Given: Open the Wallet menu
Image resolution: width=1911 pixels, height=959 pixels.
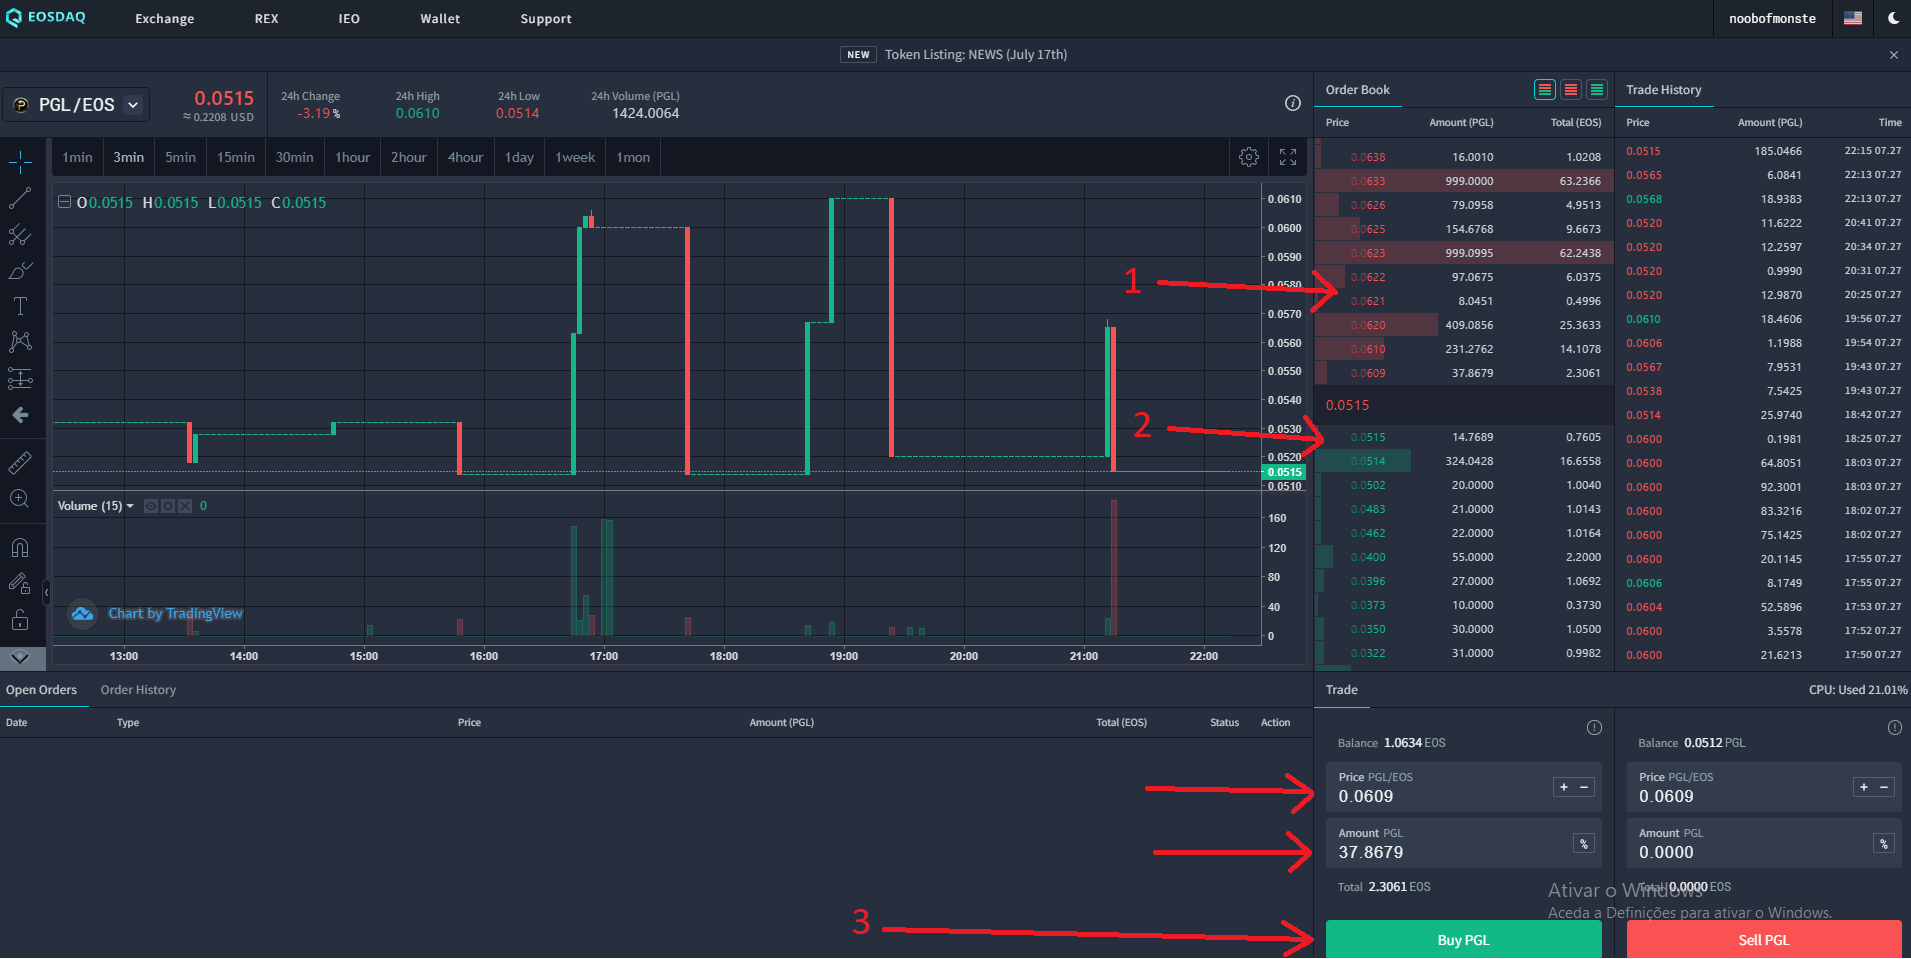Looking at the screenshot, I should [x=440, y=18].
